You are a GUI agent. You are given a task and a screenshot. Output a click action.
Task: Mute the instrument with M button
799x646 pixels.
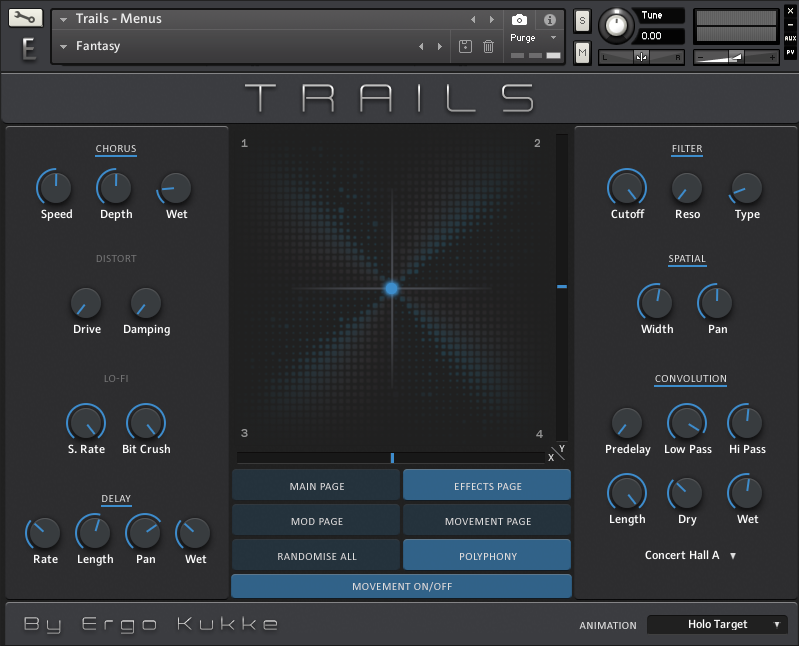coord(582,52)
